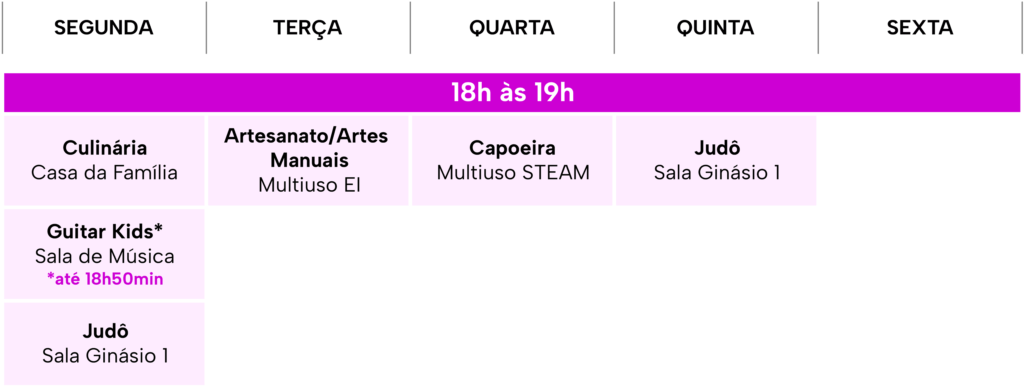
Task: Select the SEXTA column header
Action: (920, 27)
